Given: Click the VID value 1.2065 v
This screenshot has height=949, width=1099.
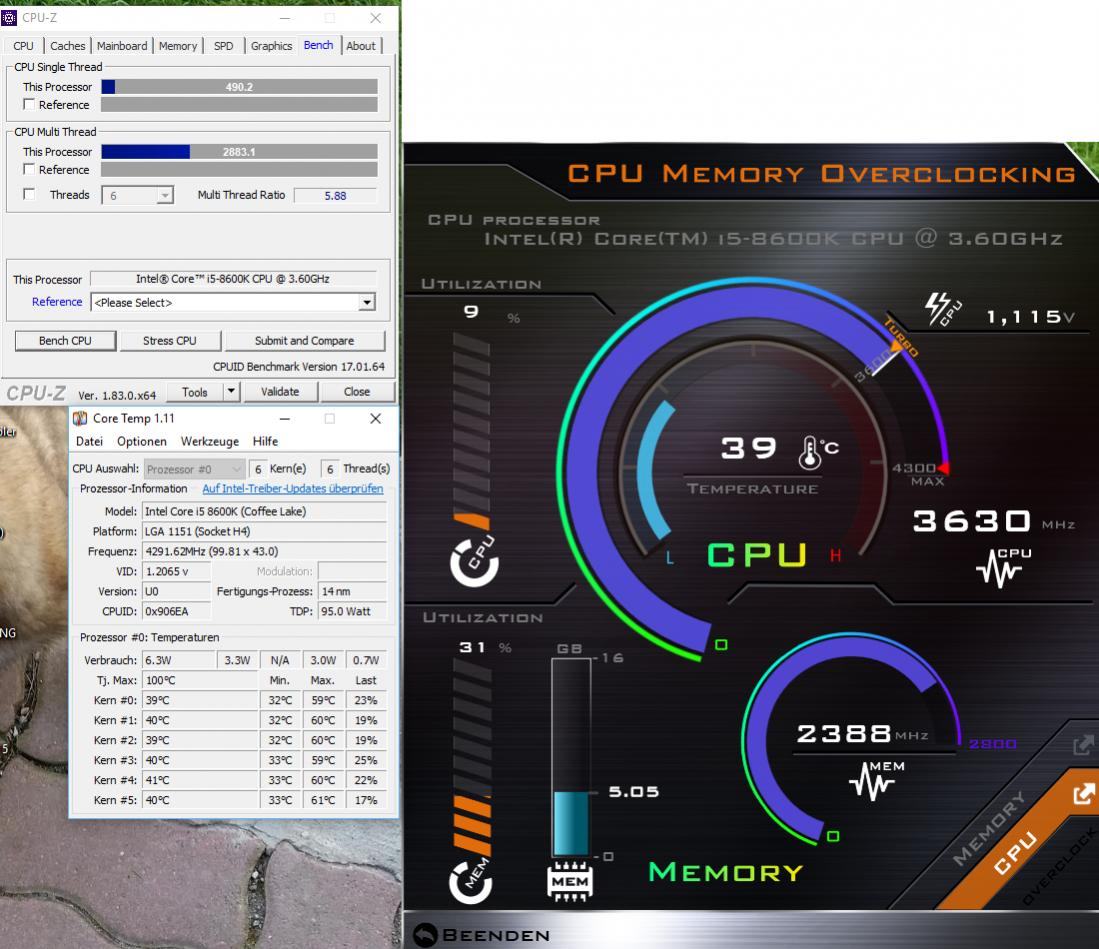Looking at the screenshot, I should point(177,571).
